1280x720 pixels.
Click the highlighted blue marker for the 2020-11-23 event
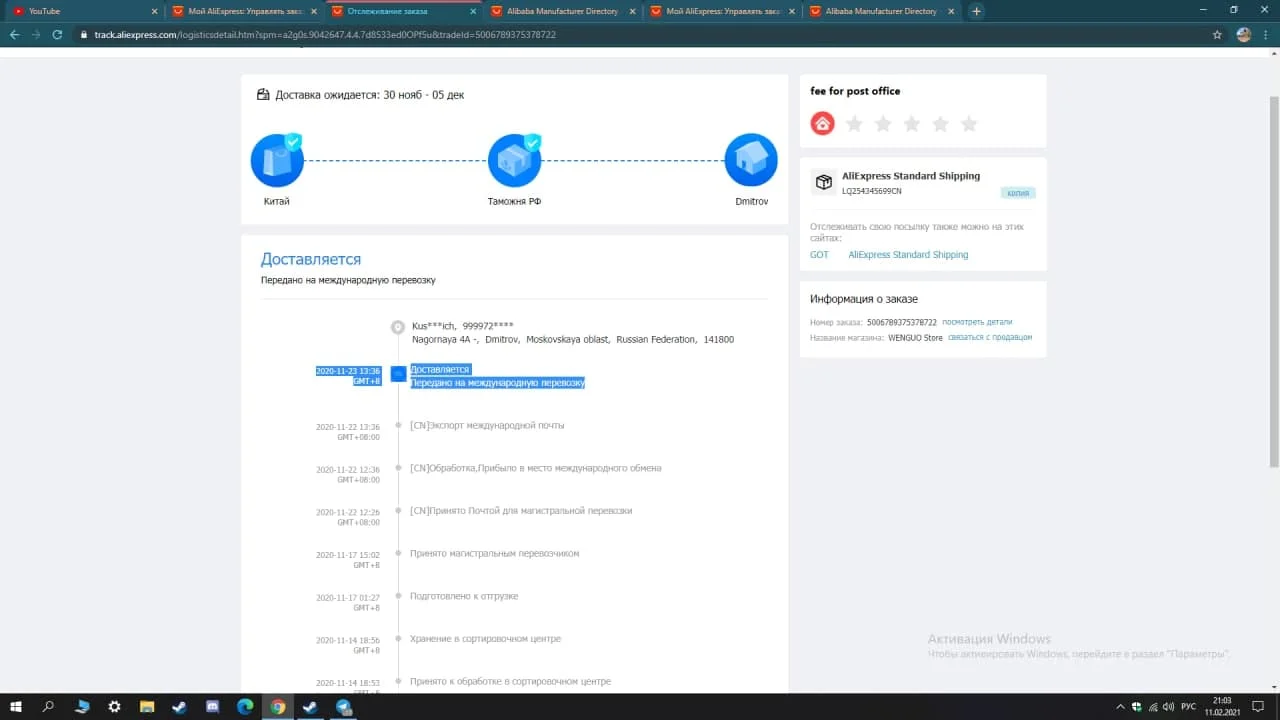(x=398, y=374)
